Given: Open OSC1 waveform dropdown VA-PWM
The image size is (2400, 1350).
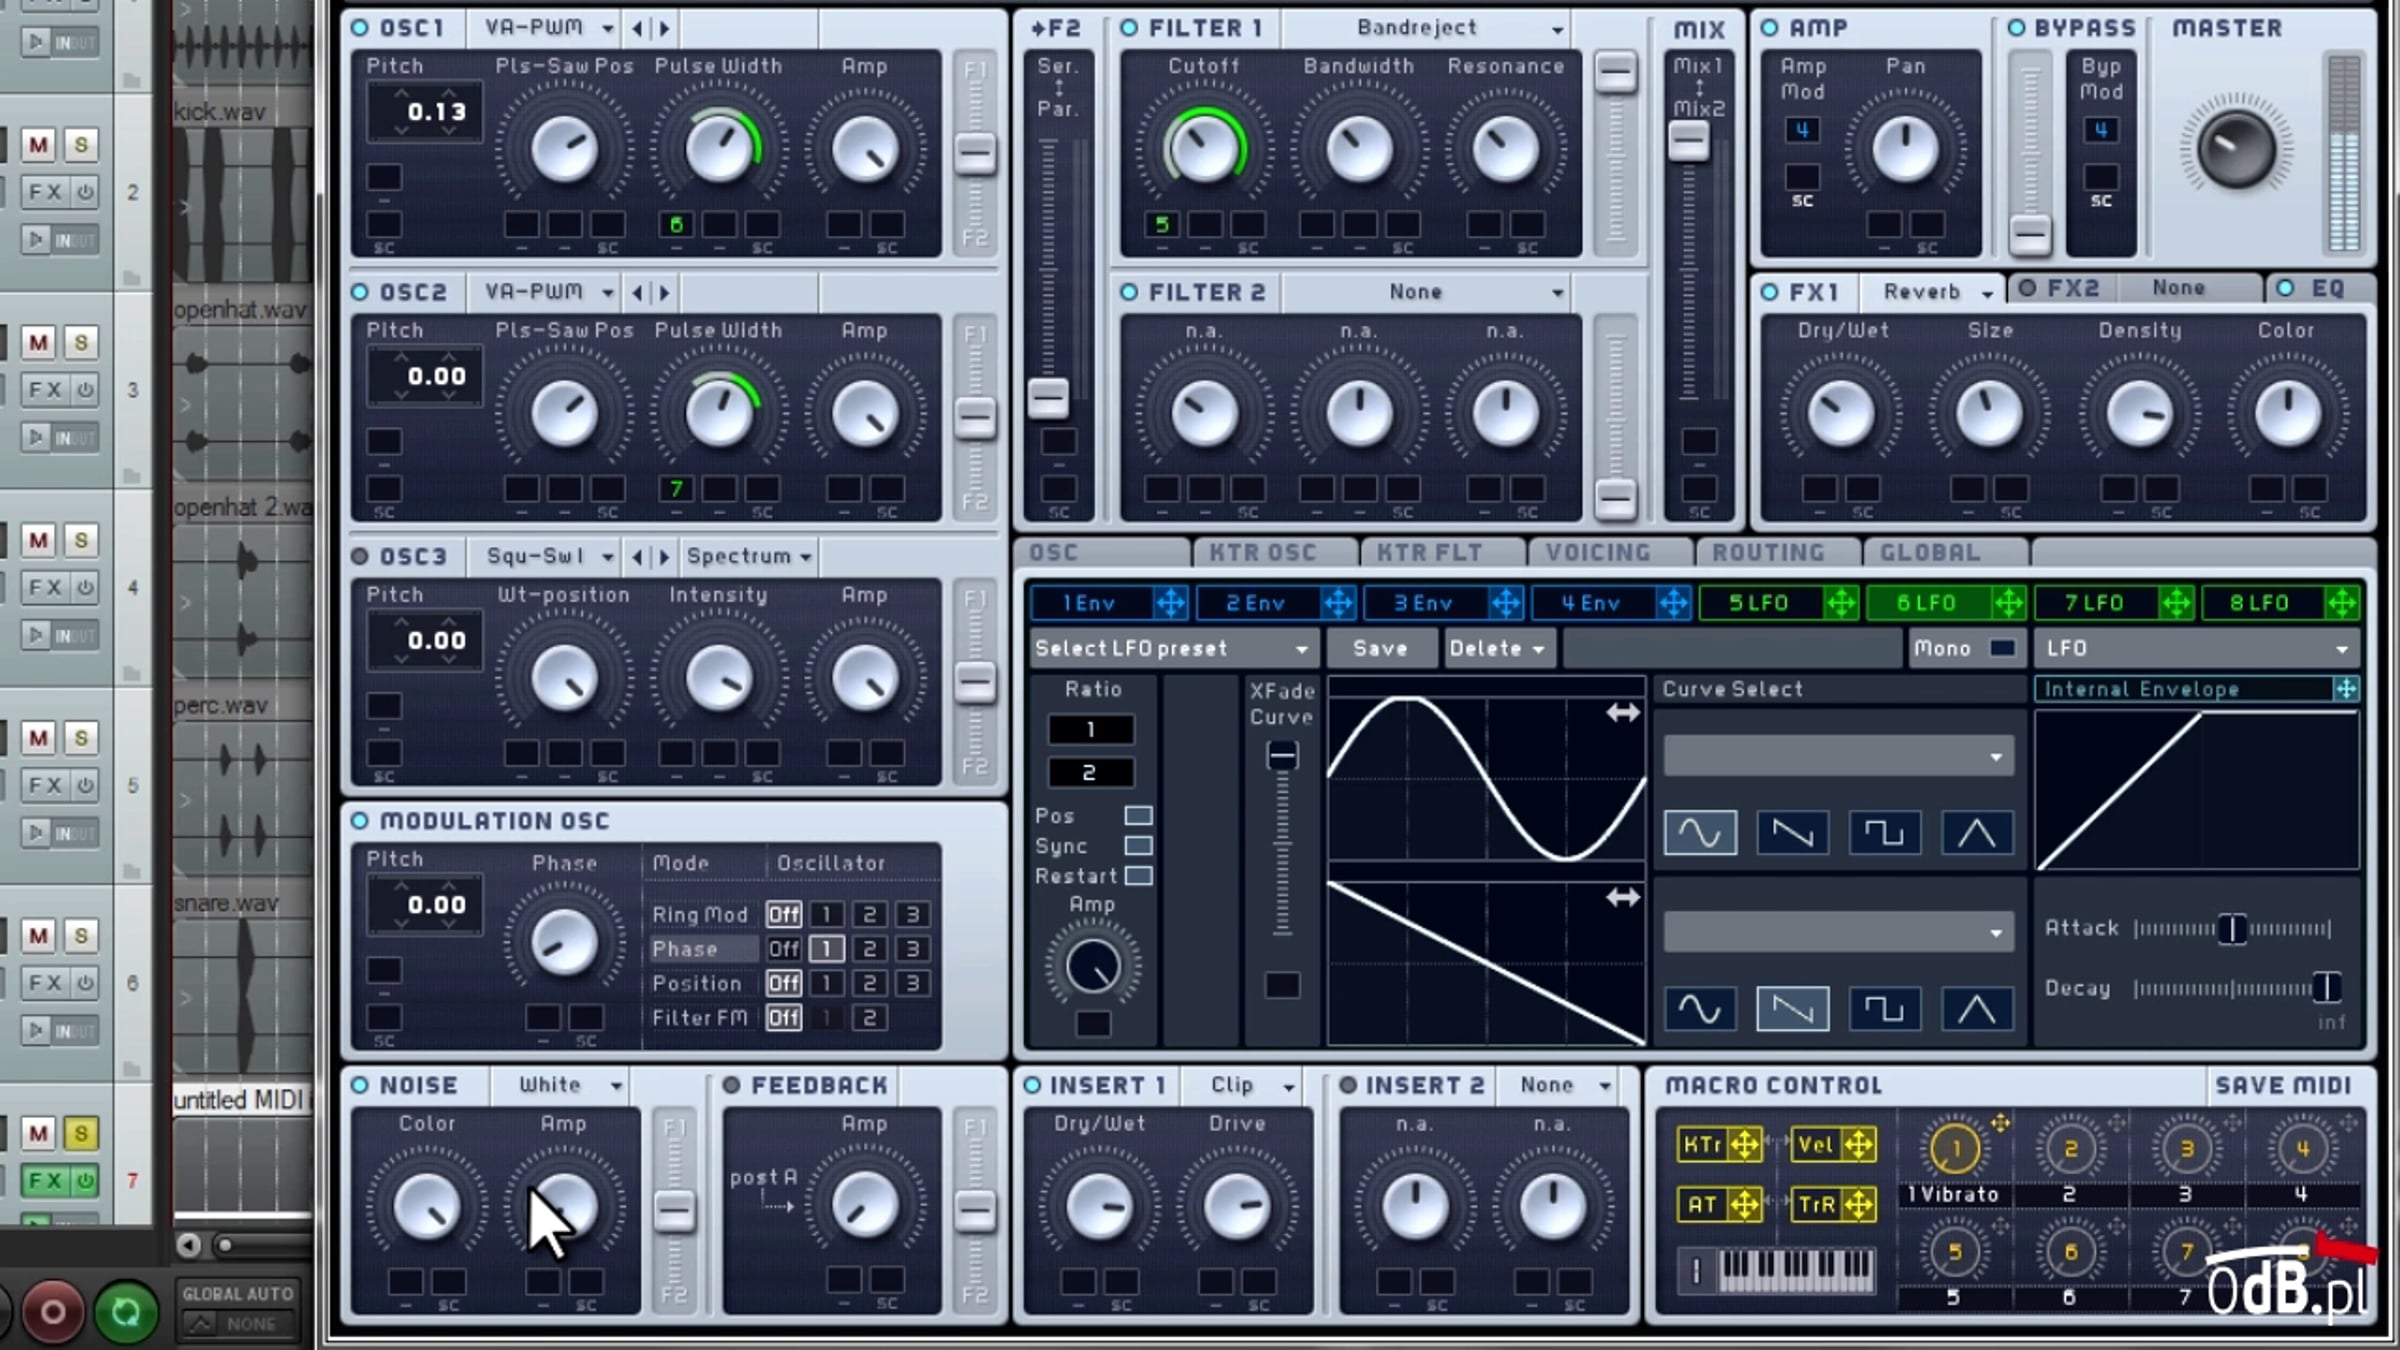Looking at the screenshot, I should tap(547, 28).
